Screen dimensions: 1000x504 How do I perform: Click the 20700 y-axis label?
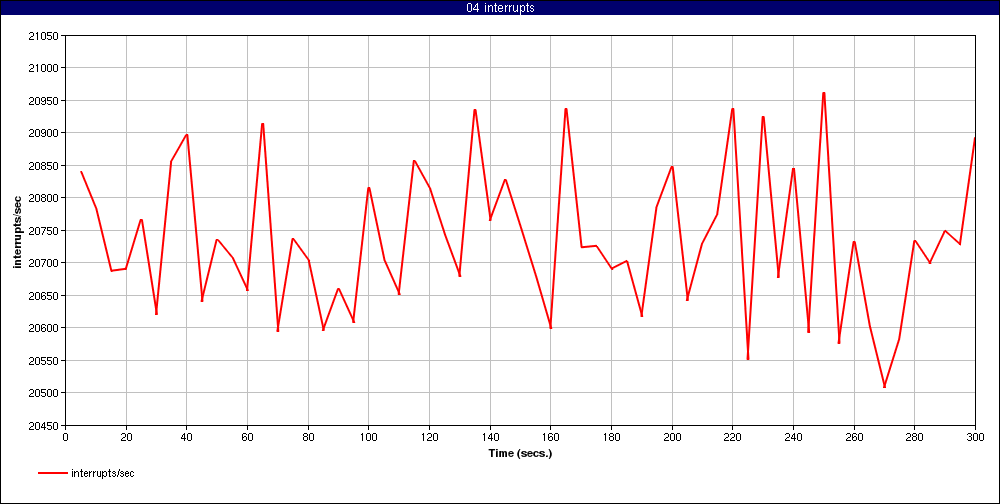pos(43,263)
